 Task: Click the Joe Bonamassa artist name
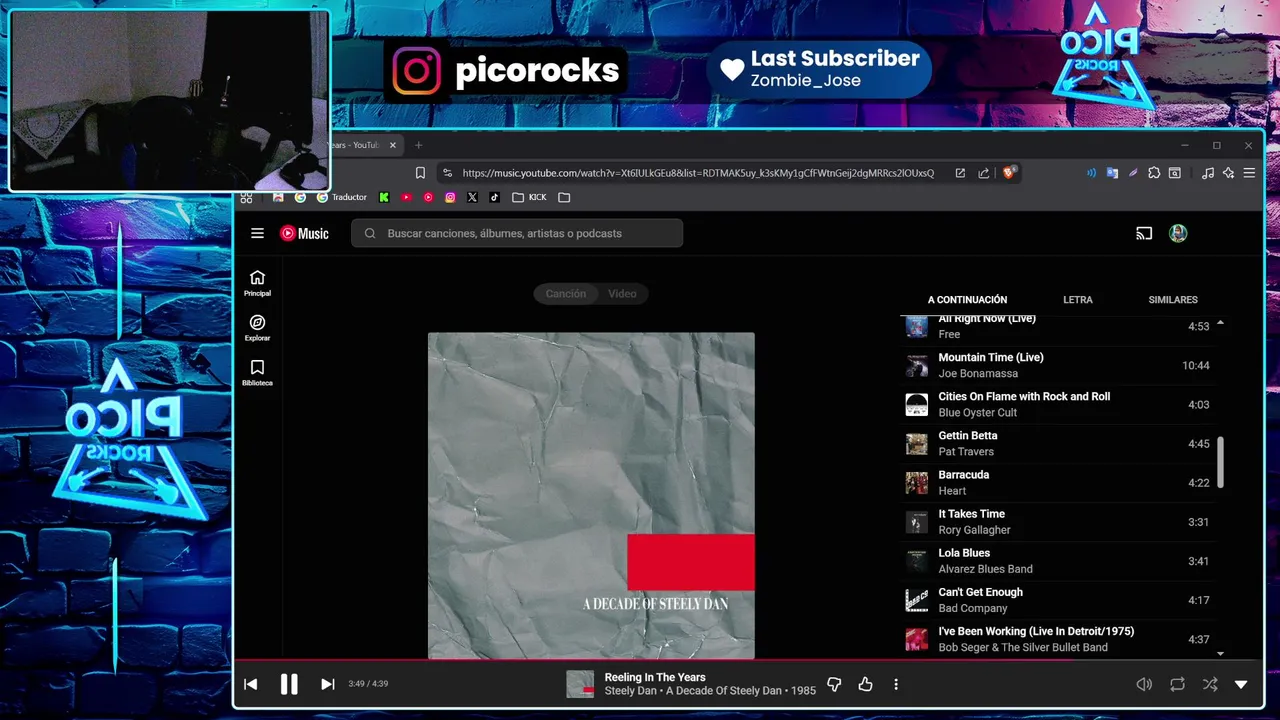[x=978, y=373]
